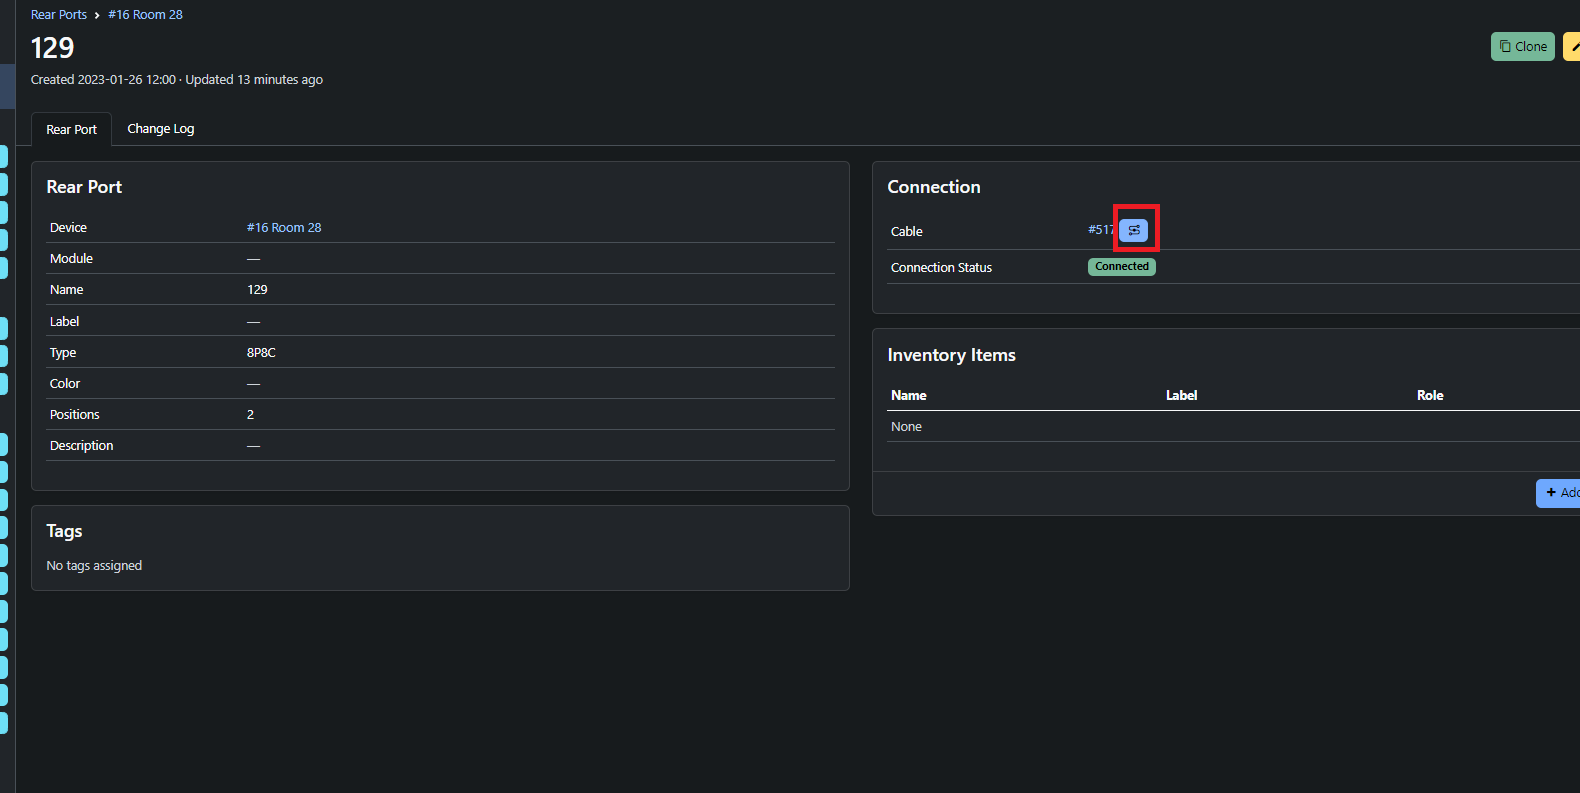
Task: Click the 8P8C type value
Action: (261, 353)
